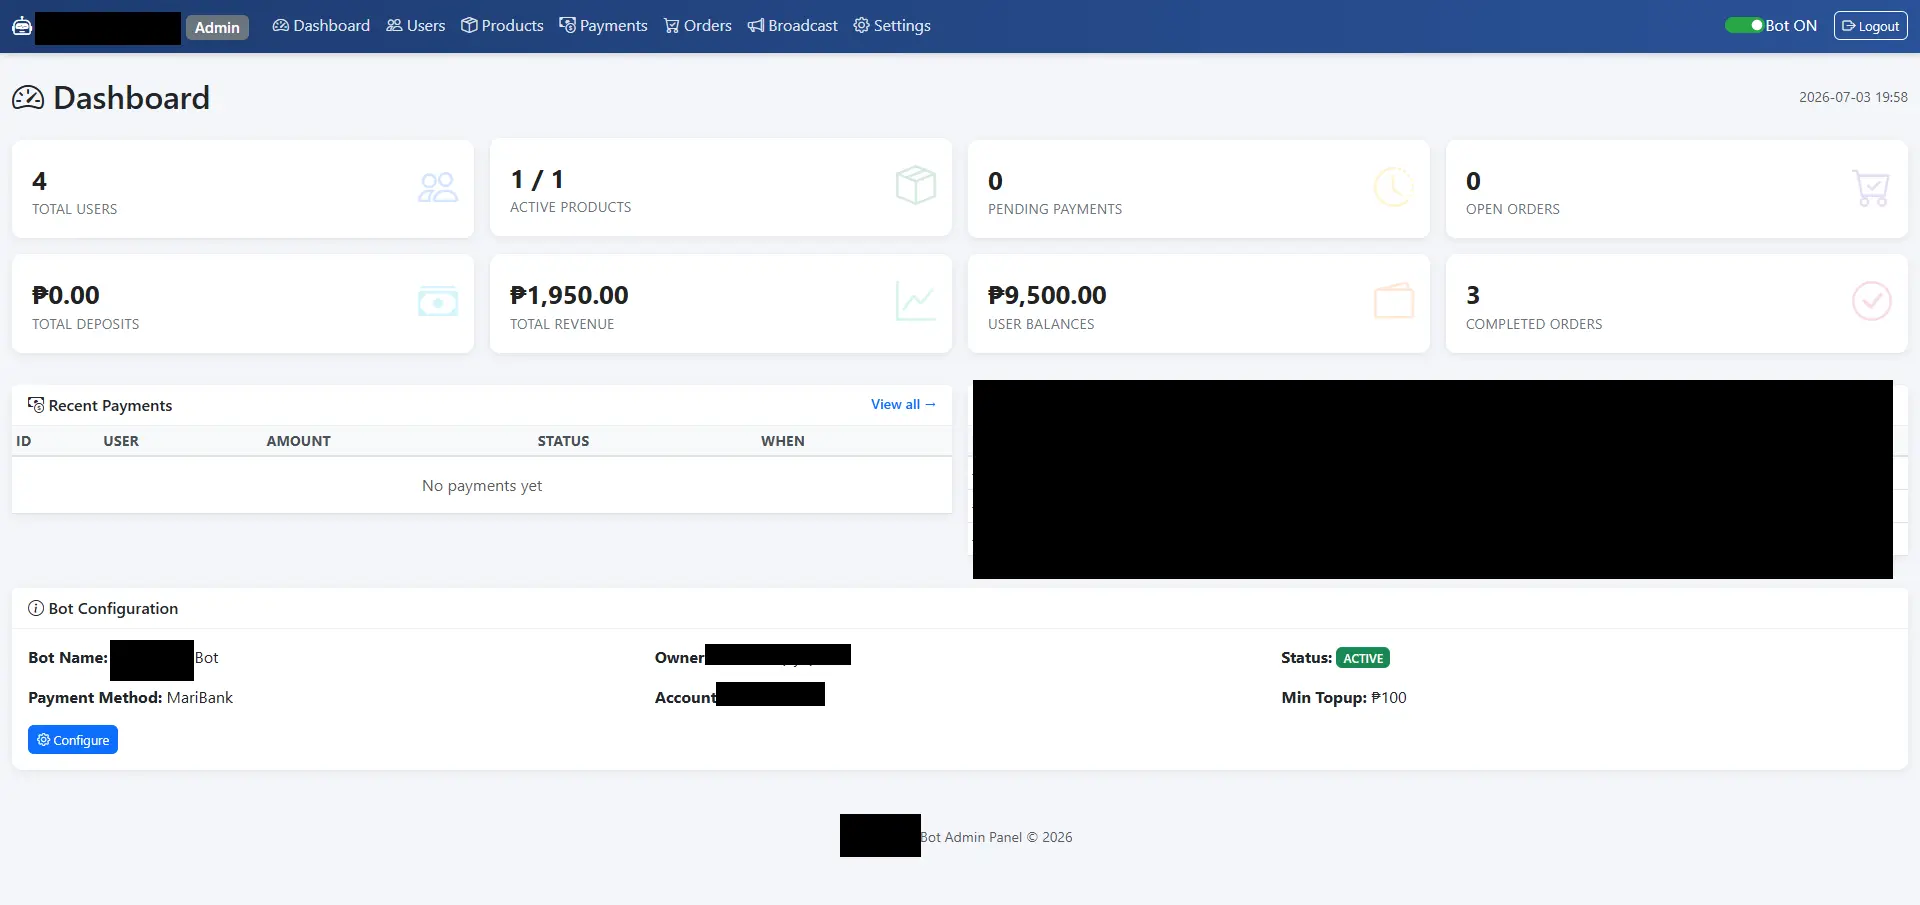Click the 2026-07-03 19:58 timestamp
Screen dimensions: 1920x905
1853,97
